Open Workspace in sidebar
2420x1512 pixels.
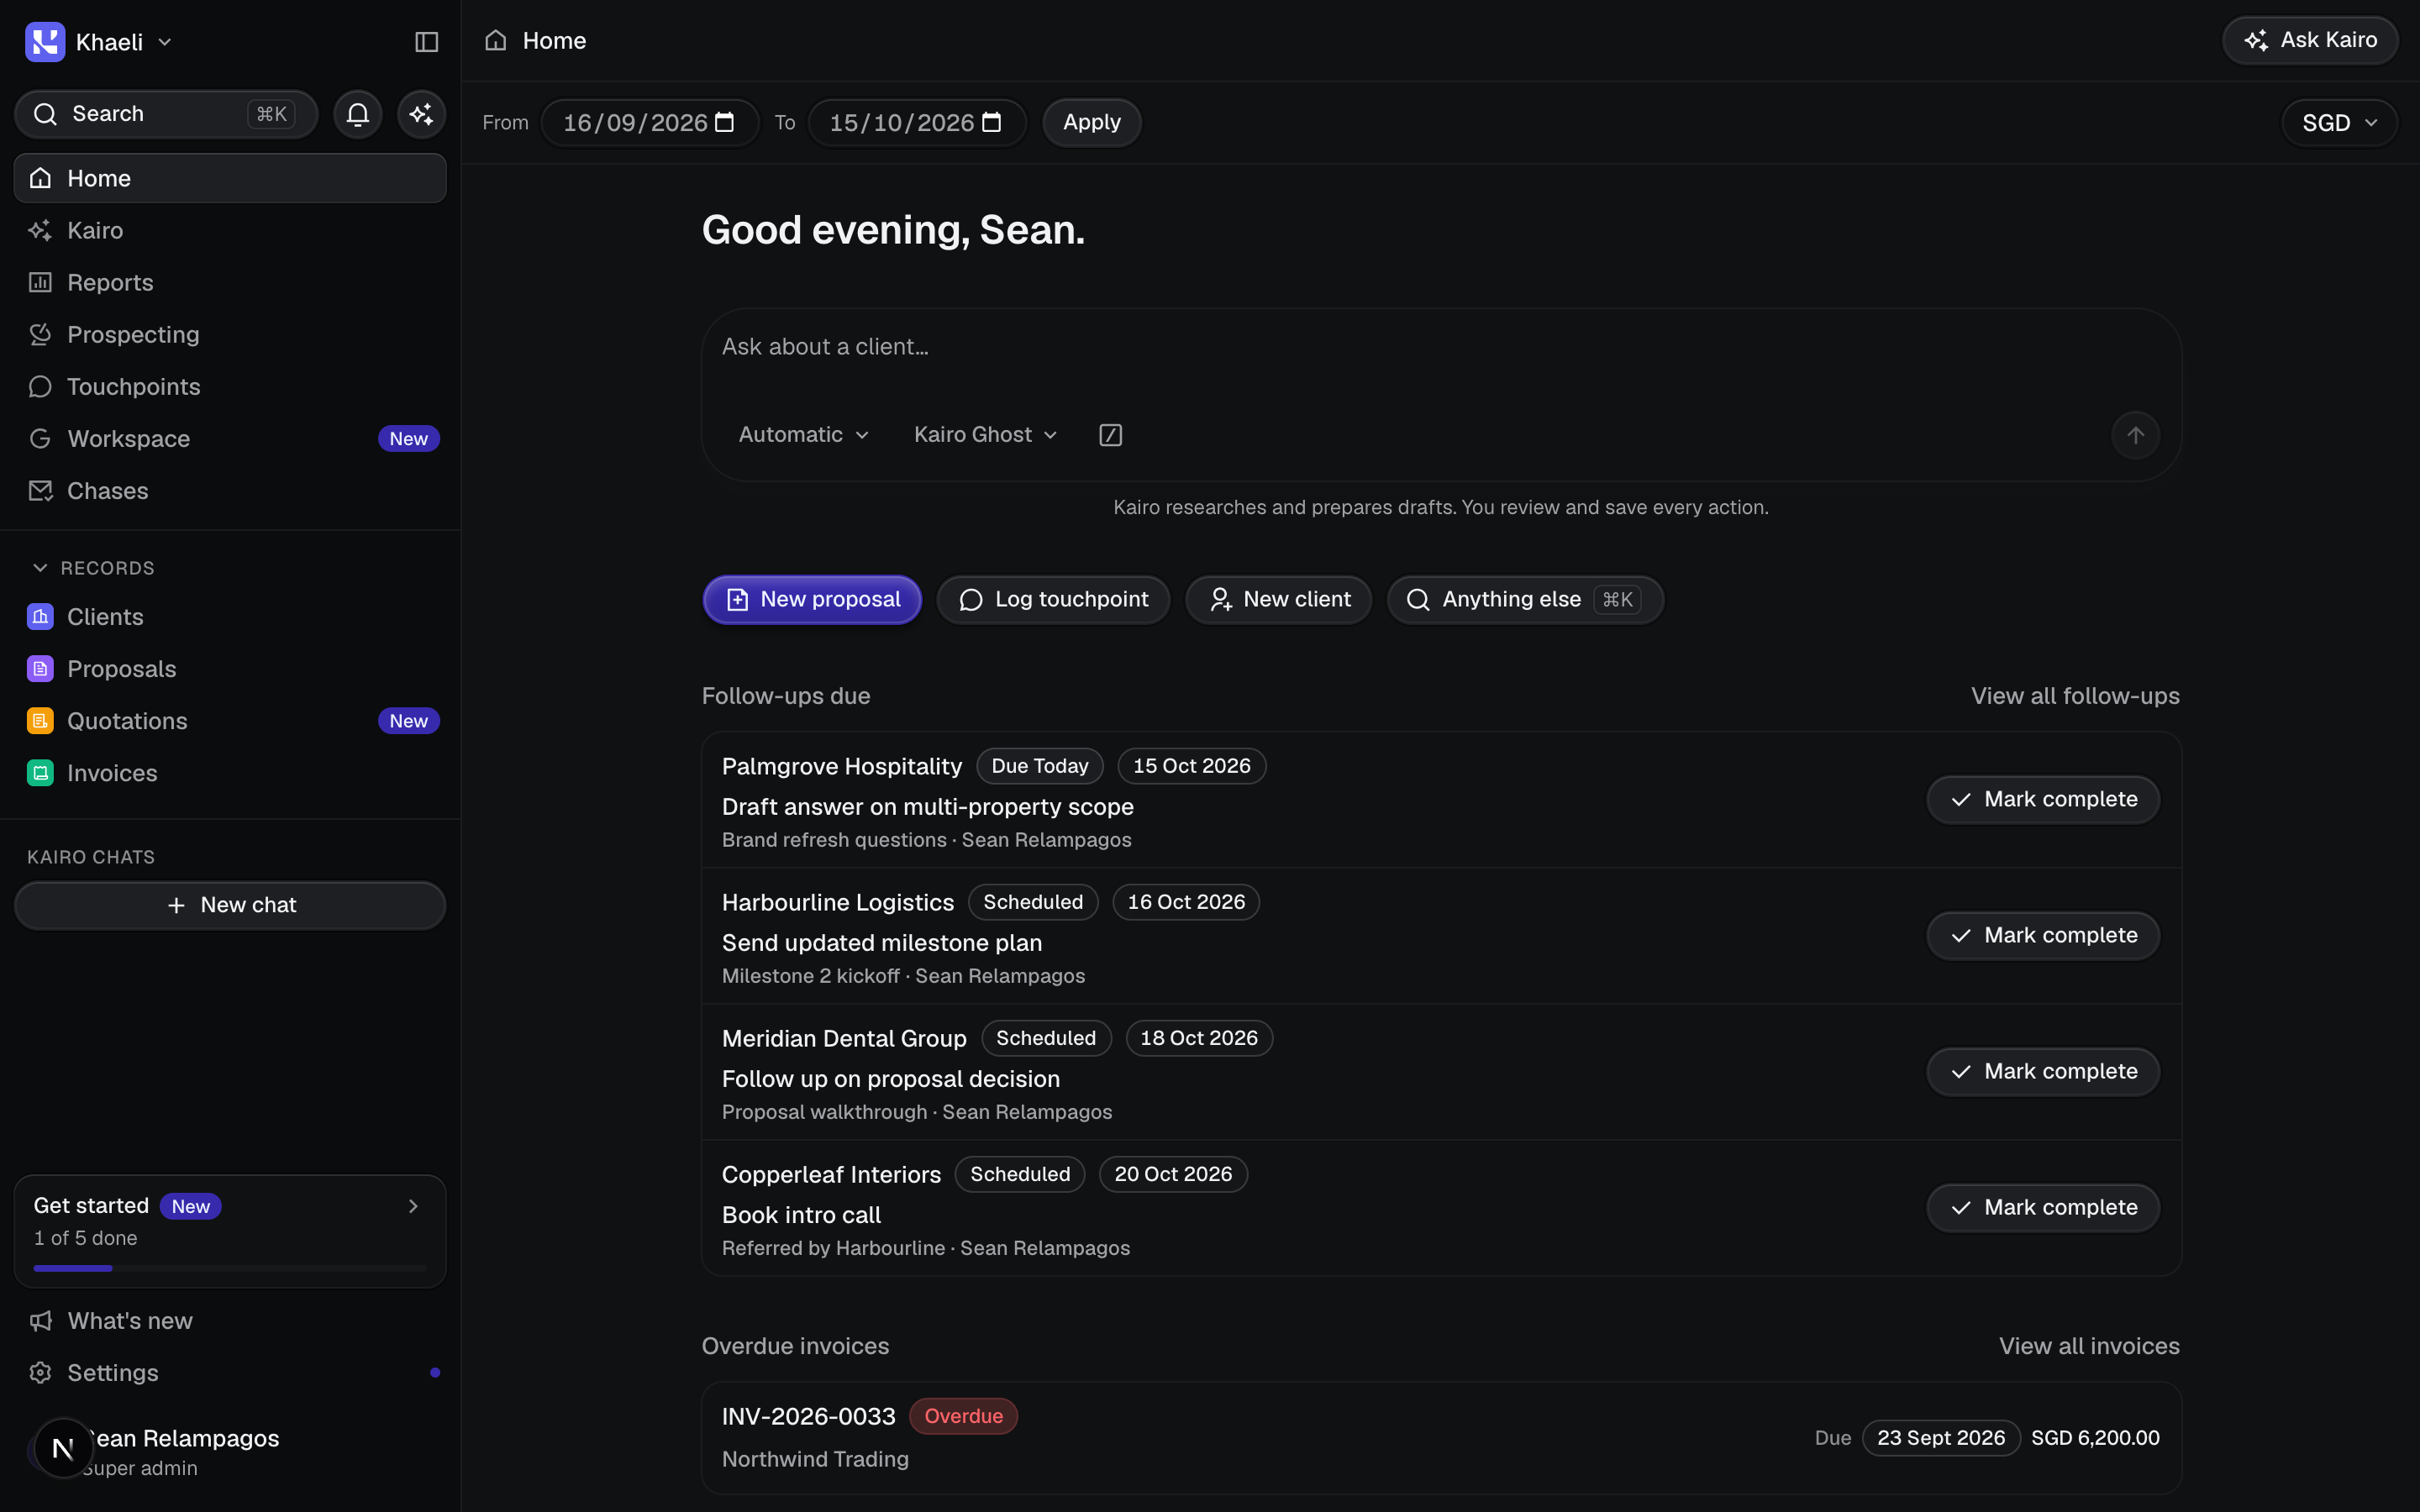coord(230,439)
